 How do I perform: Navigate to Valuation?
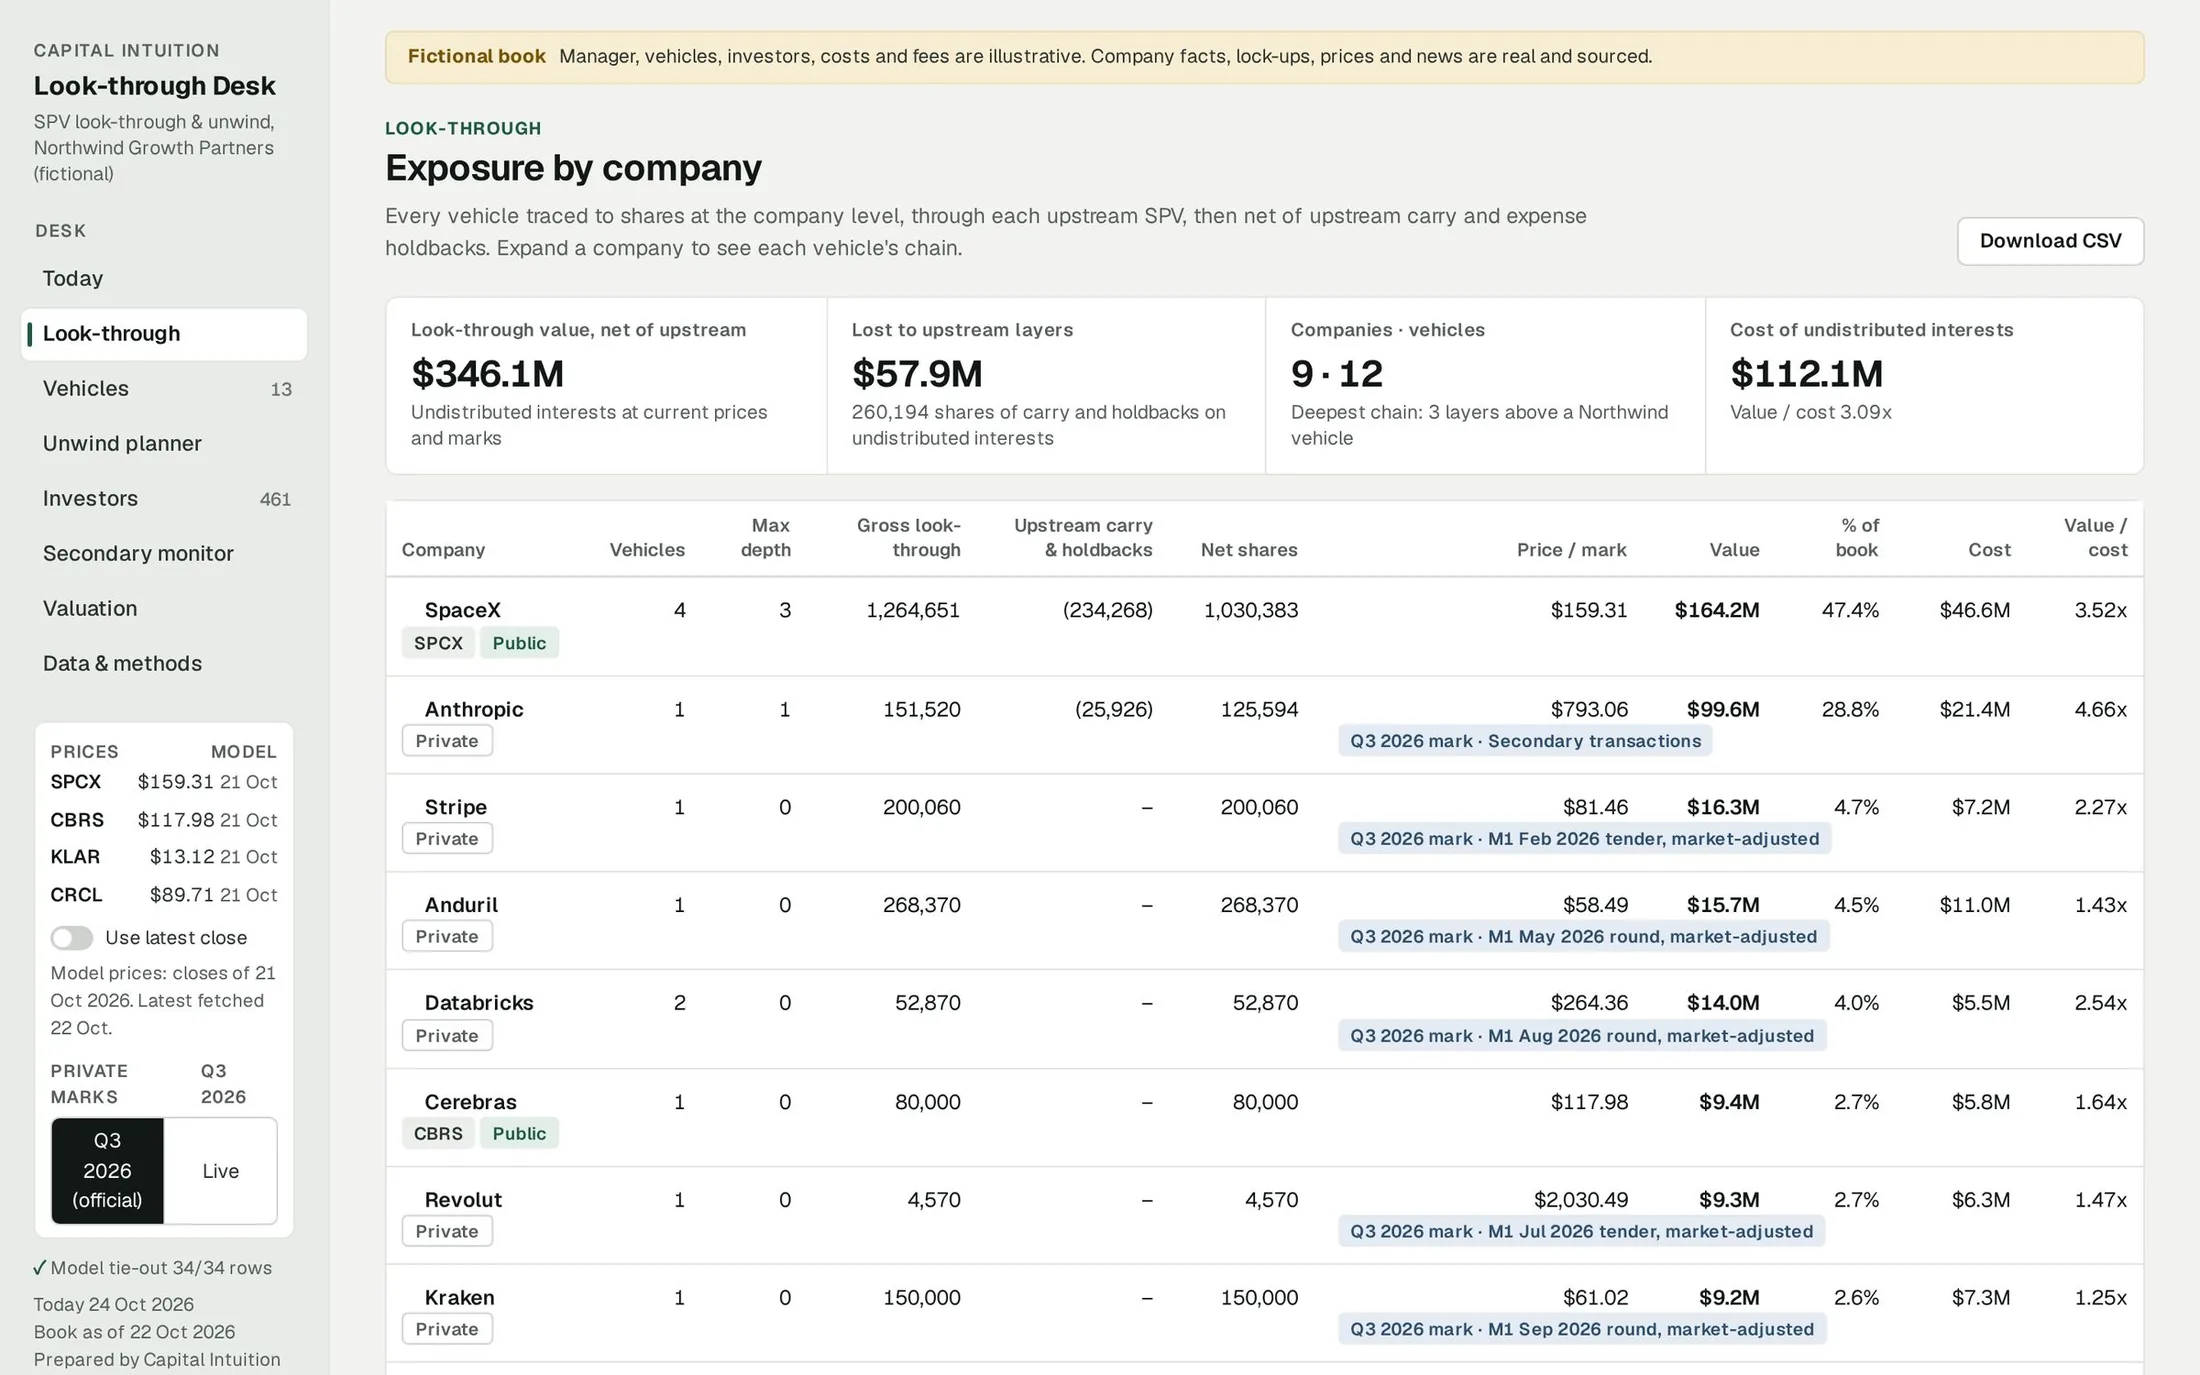[x=164, y=608]
